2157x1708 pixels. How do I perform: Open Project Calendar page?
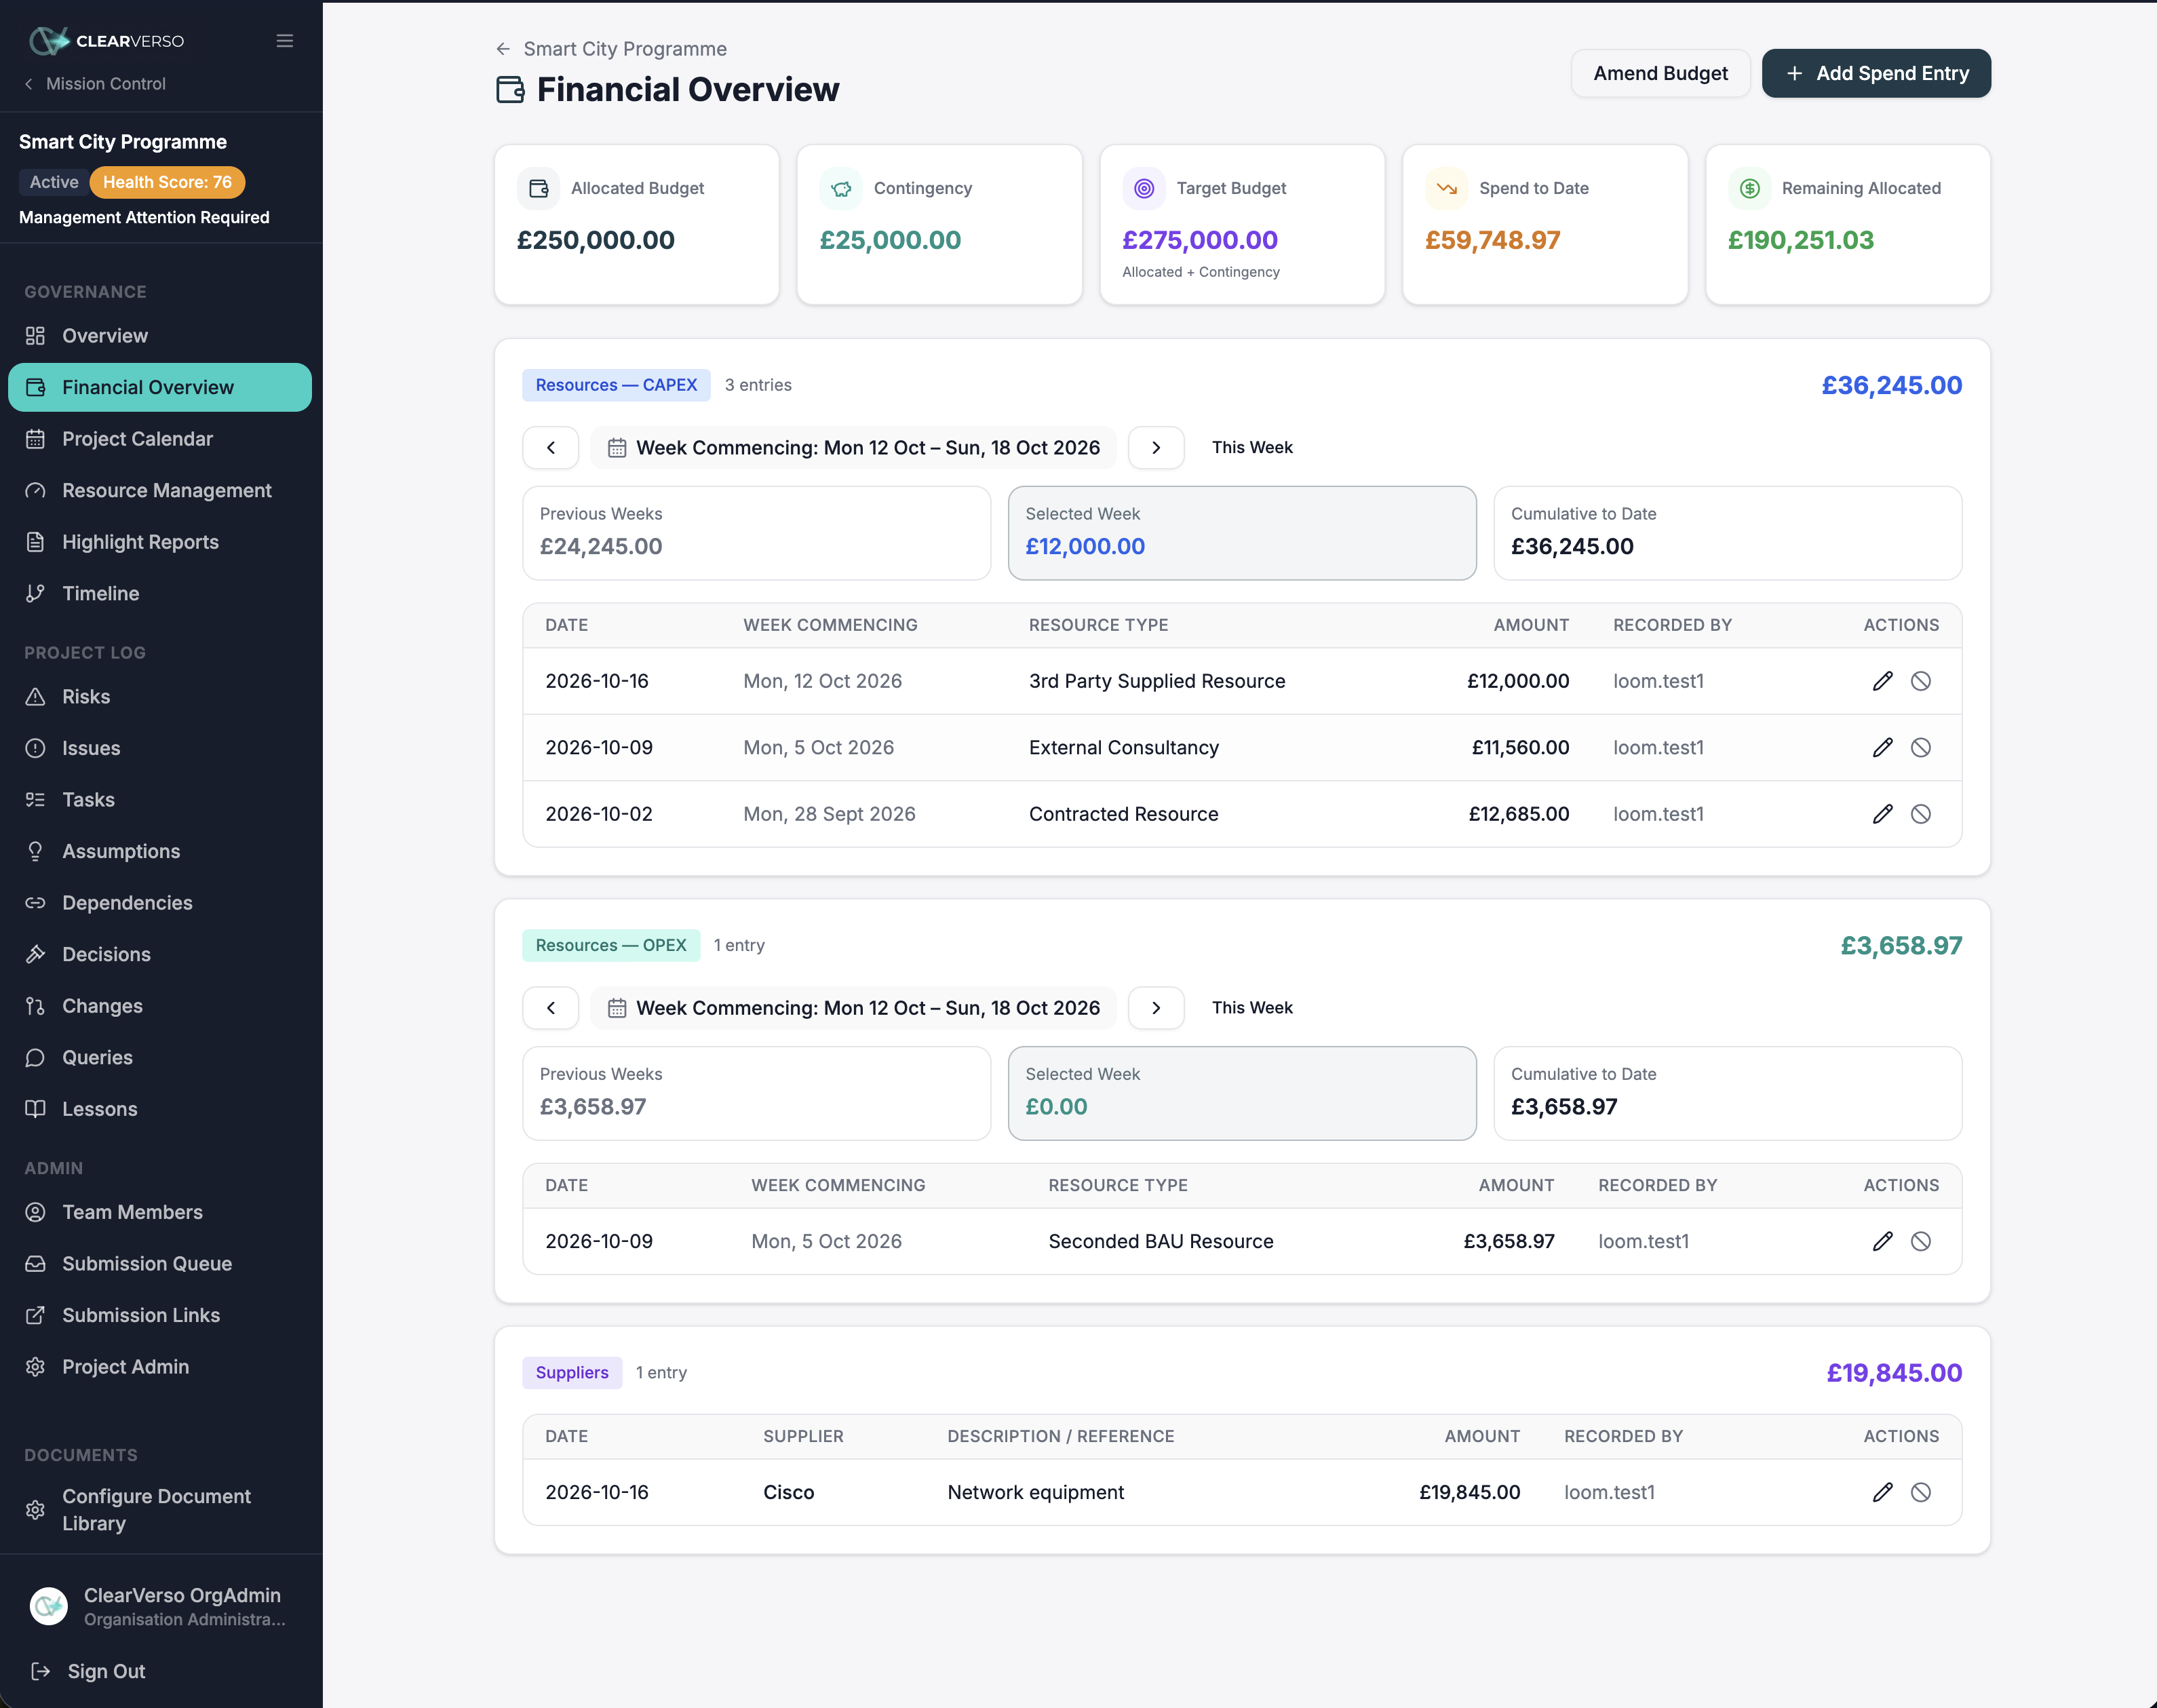(x=160, y=439)
